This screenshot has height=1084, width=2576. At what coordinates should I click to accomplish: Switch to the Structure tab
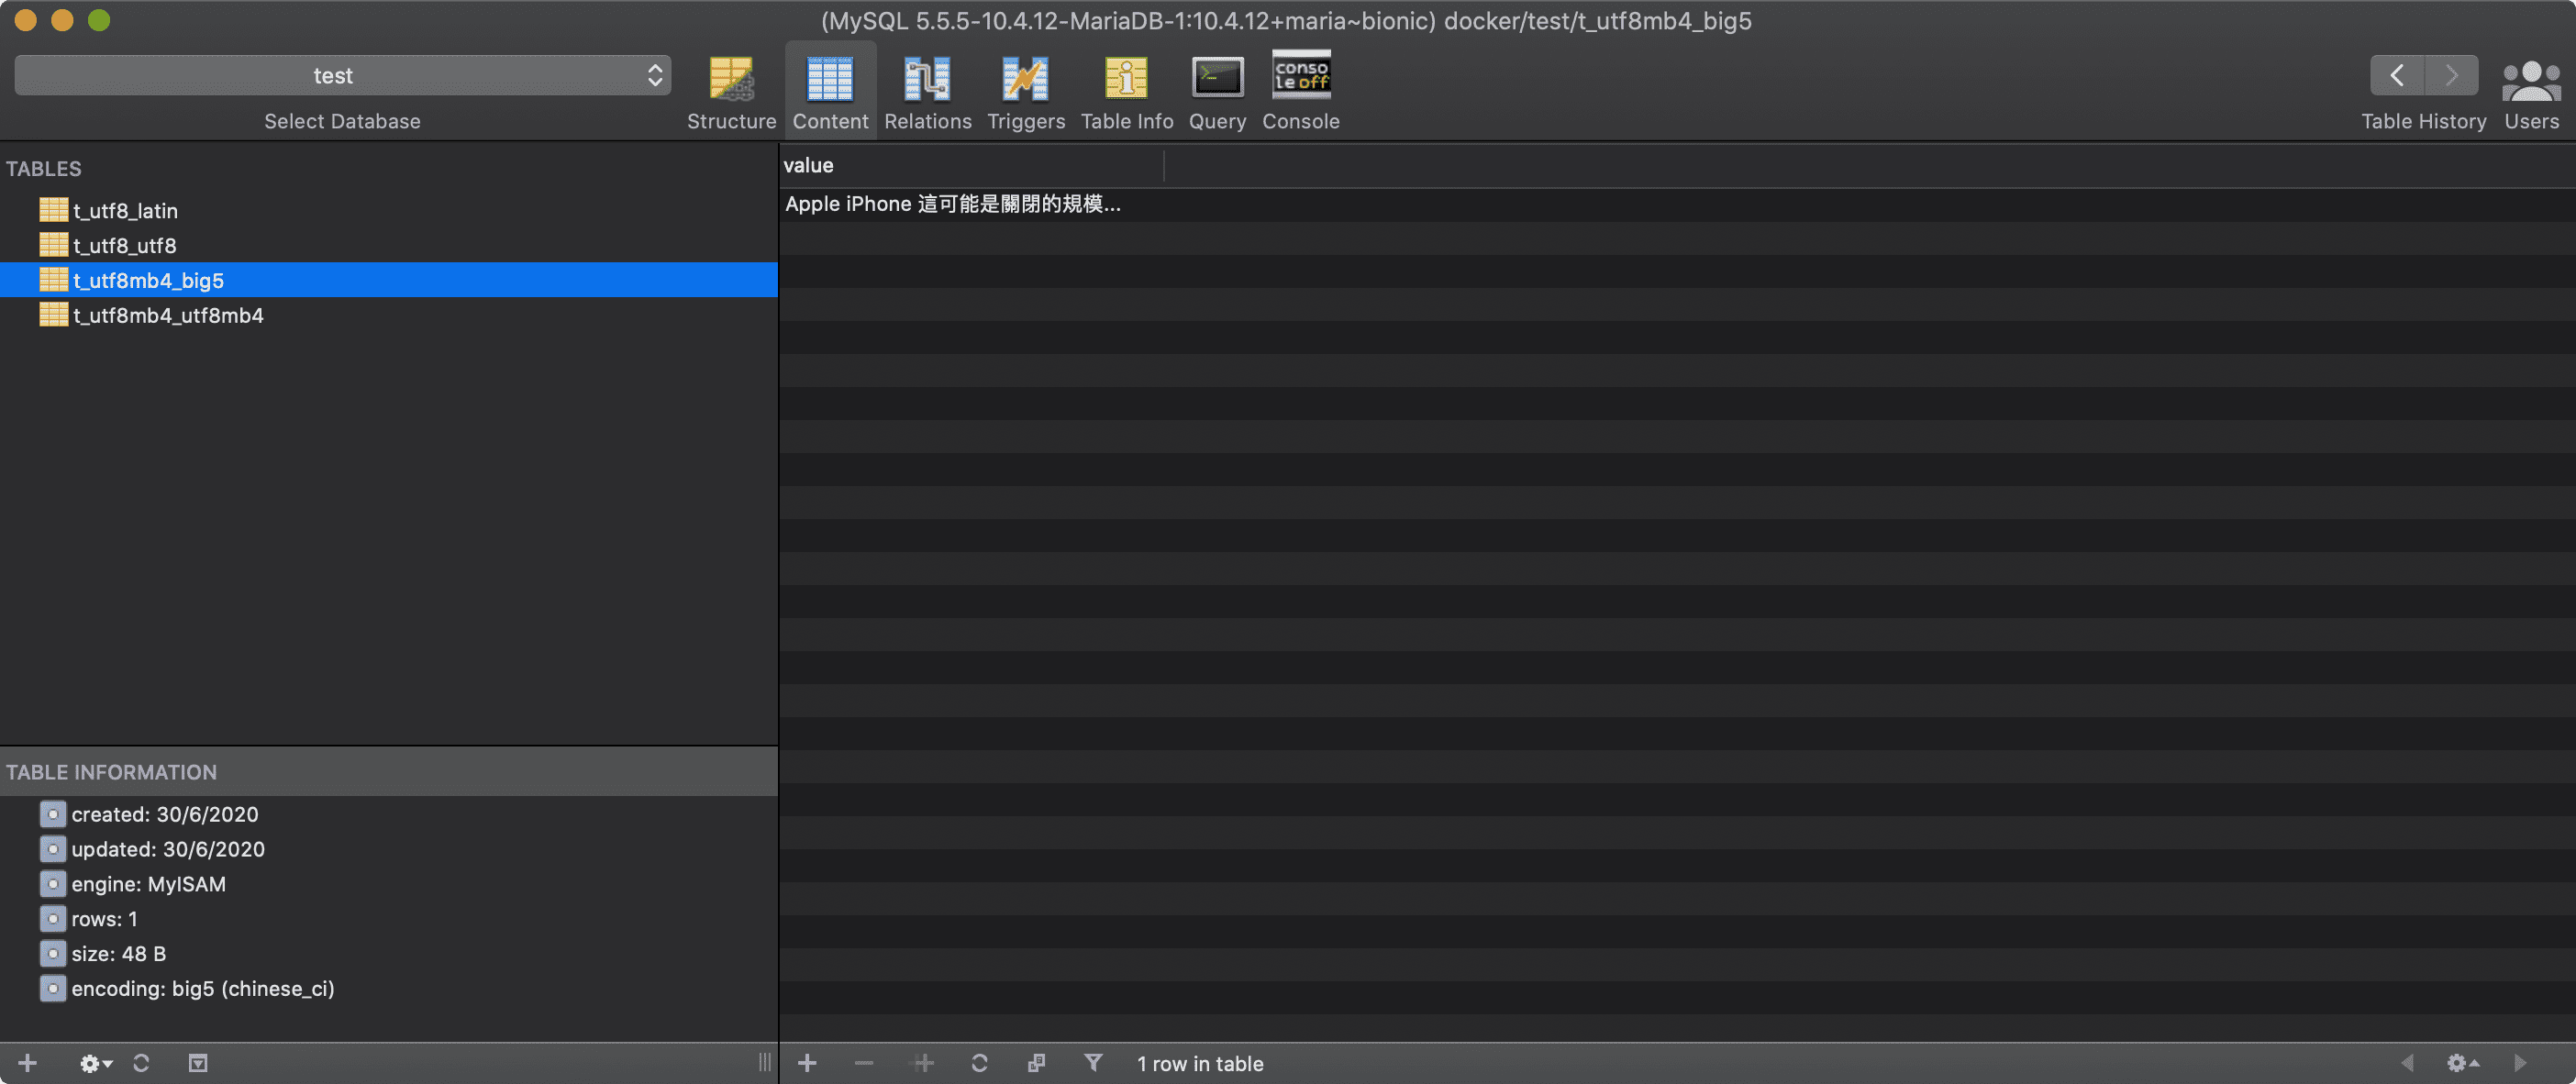pyautogui.click(x=731, y=90)
